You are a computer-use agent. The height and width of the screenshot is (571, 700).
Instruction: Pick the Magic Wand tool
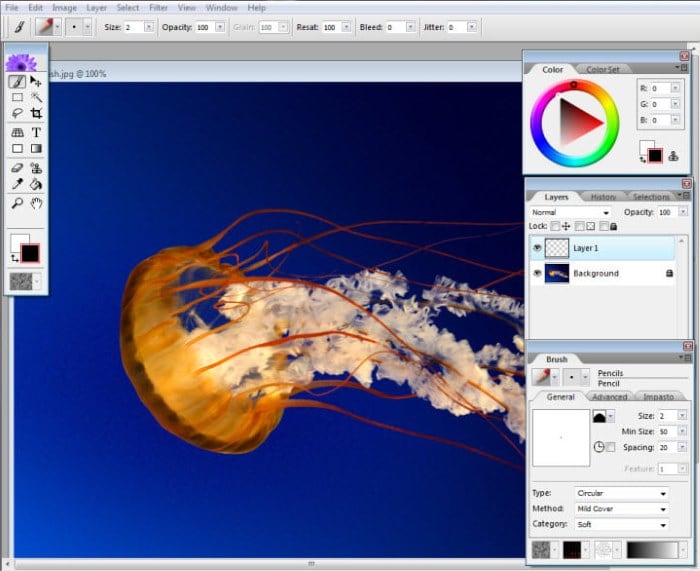tap(36, 97)
